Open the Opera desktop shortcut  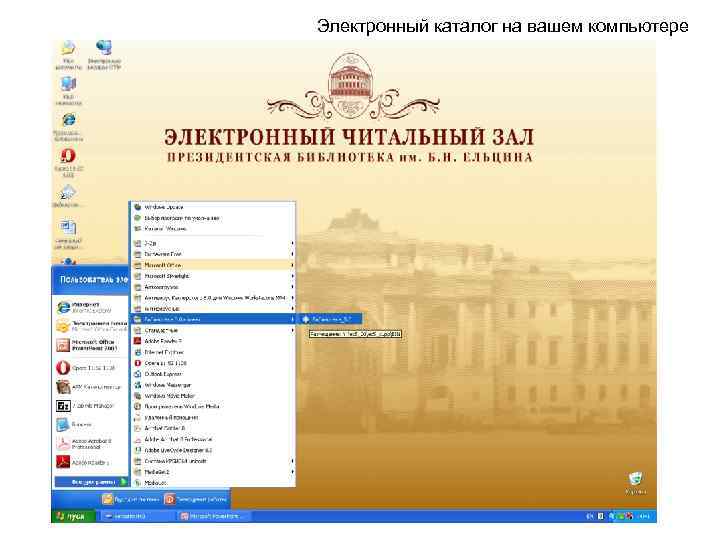[68, 163]
